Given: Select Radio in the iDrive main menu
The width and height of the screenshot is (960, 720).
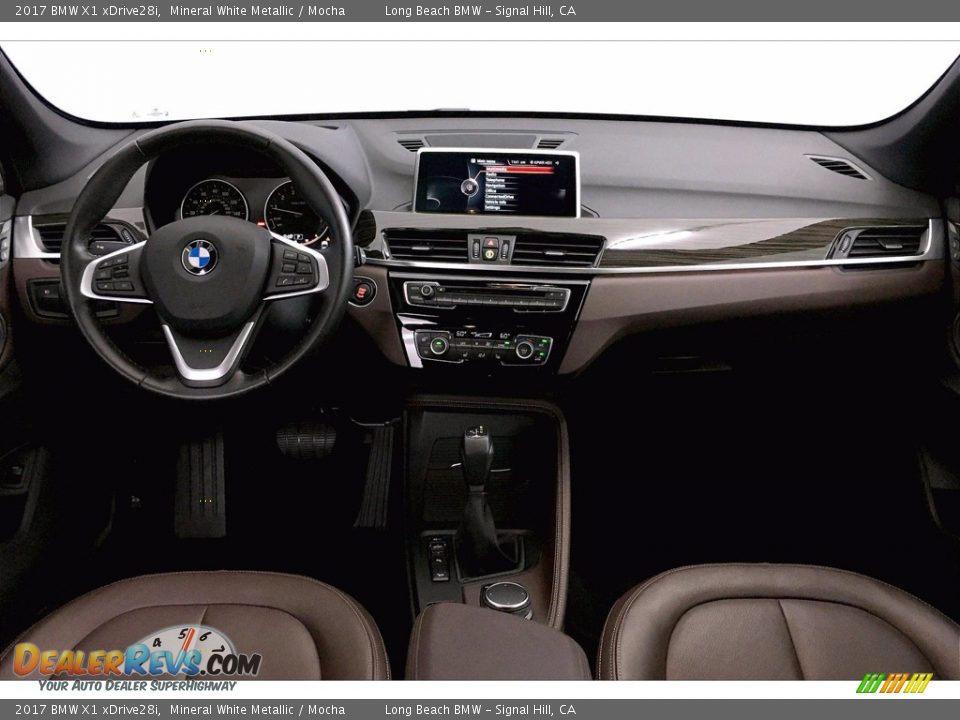Looking at the screenshot, I should click(492, 175).
